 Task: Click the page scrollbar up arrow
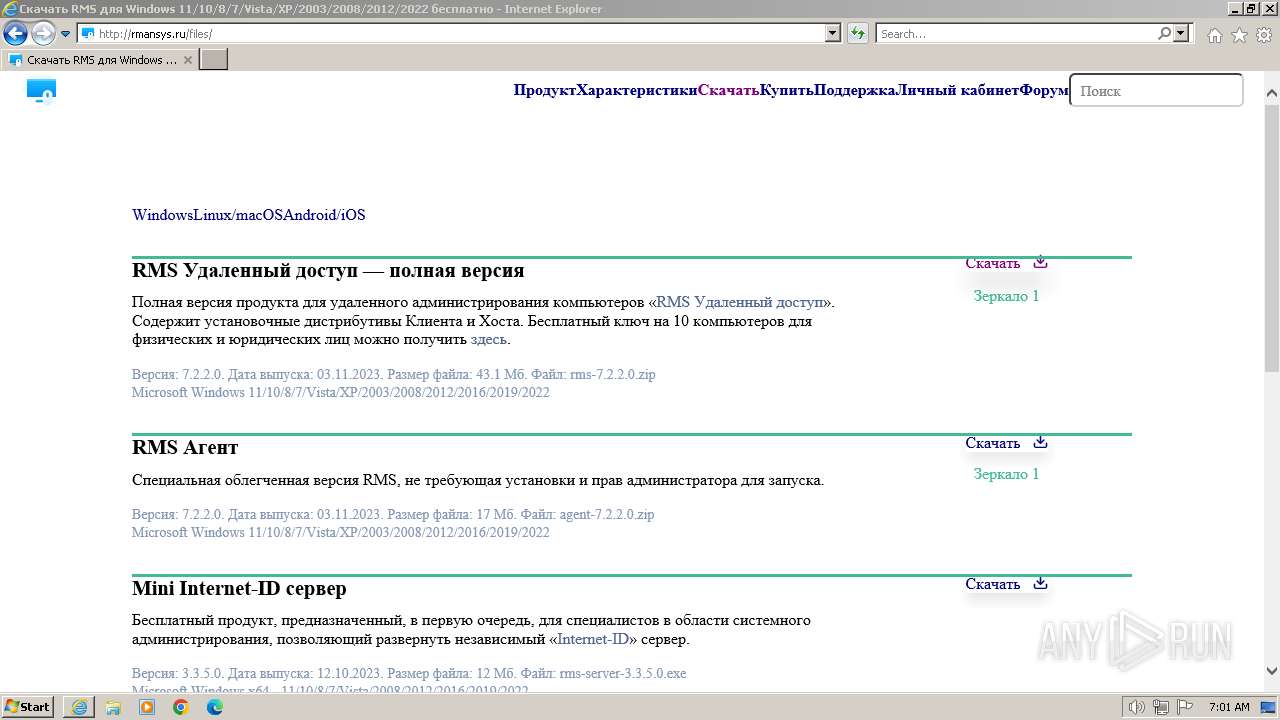coord(1272,94)
